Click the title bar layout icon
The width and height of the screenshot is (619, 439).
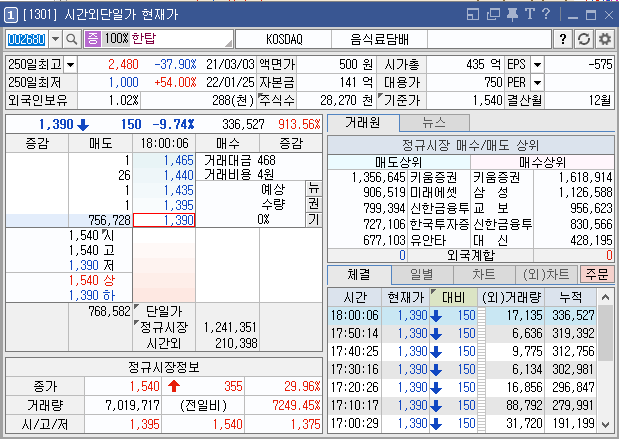click(x=473, y=15)
